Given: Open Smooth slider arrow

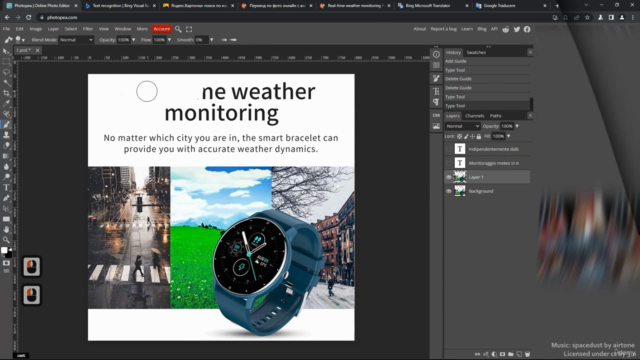Looking at the screenshot, I should pyautogui.click(x=211, y=40).
